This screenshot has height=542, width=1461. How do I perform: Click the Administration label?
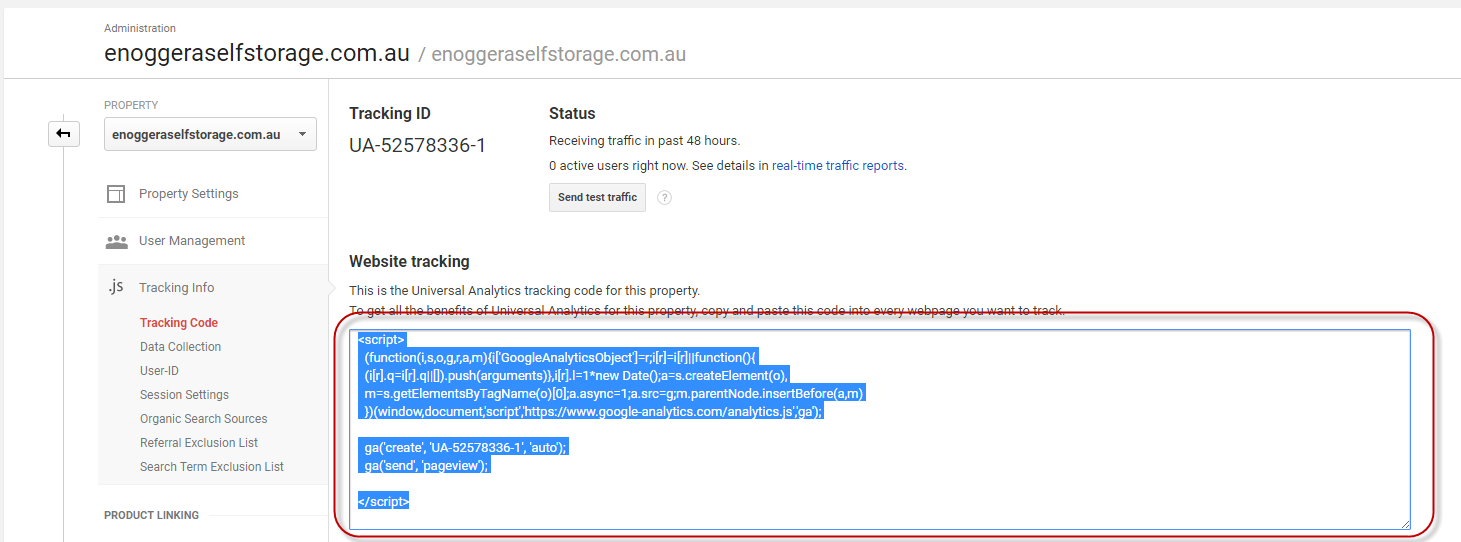[140, 29]
